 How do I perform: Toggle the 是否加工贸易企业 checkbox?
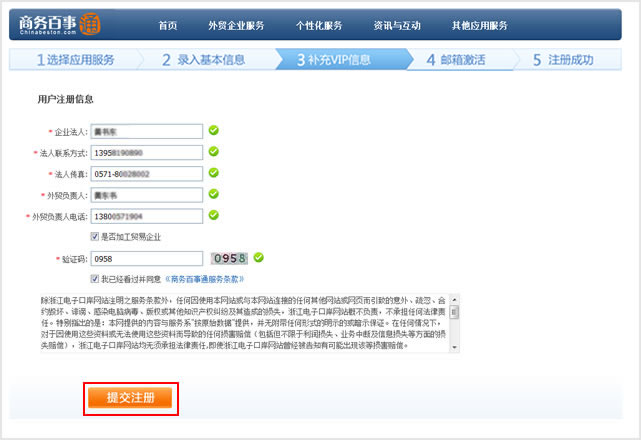[x=95, y=237]
